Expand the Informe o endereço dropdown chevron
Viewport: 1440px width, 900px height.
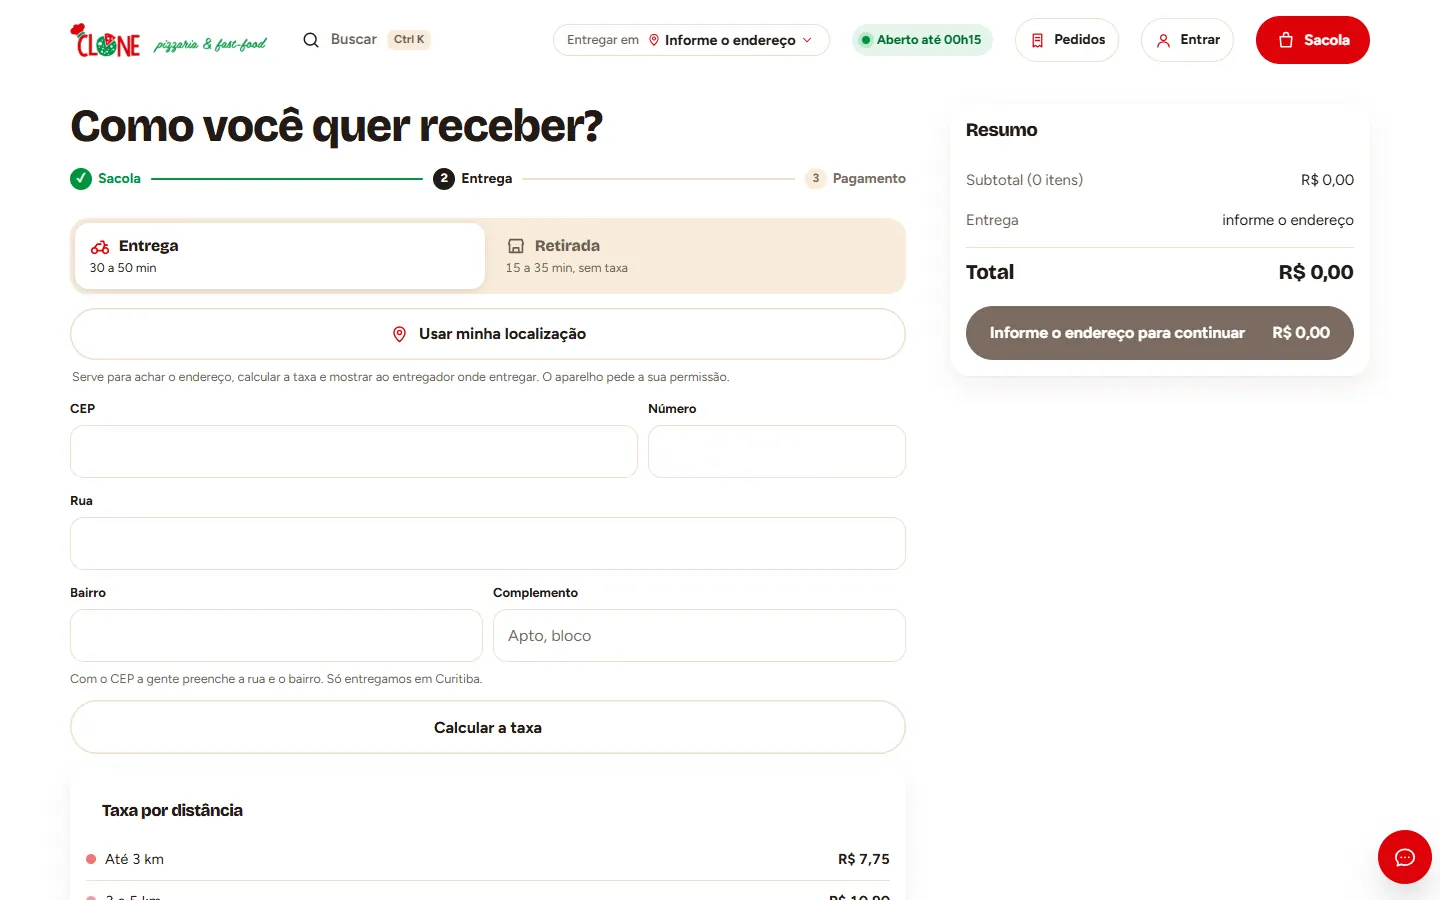807,40
